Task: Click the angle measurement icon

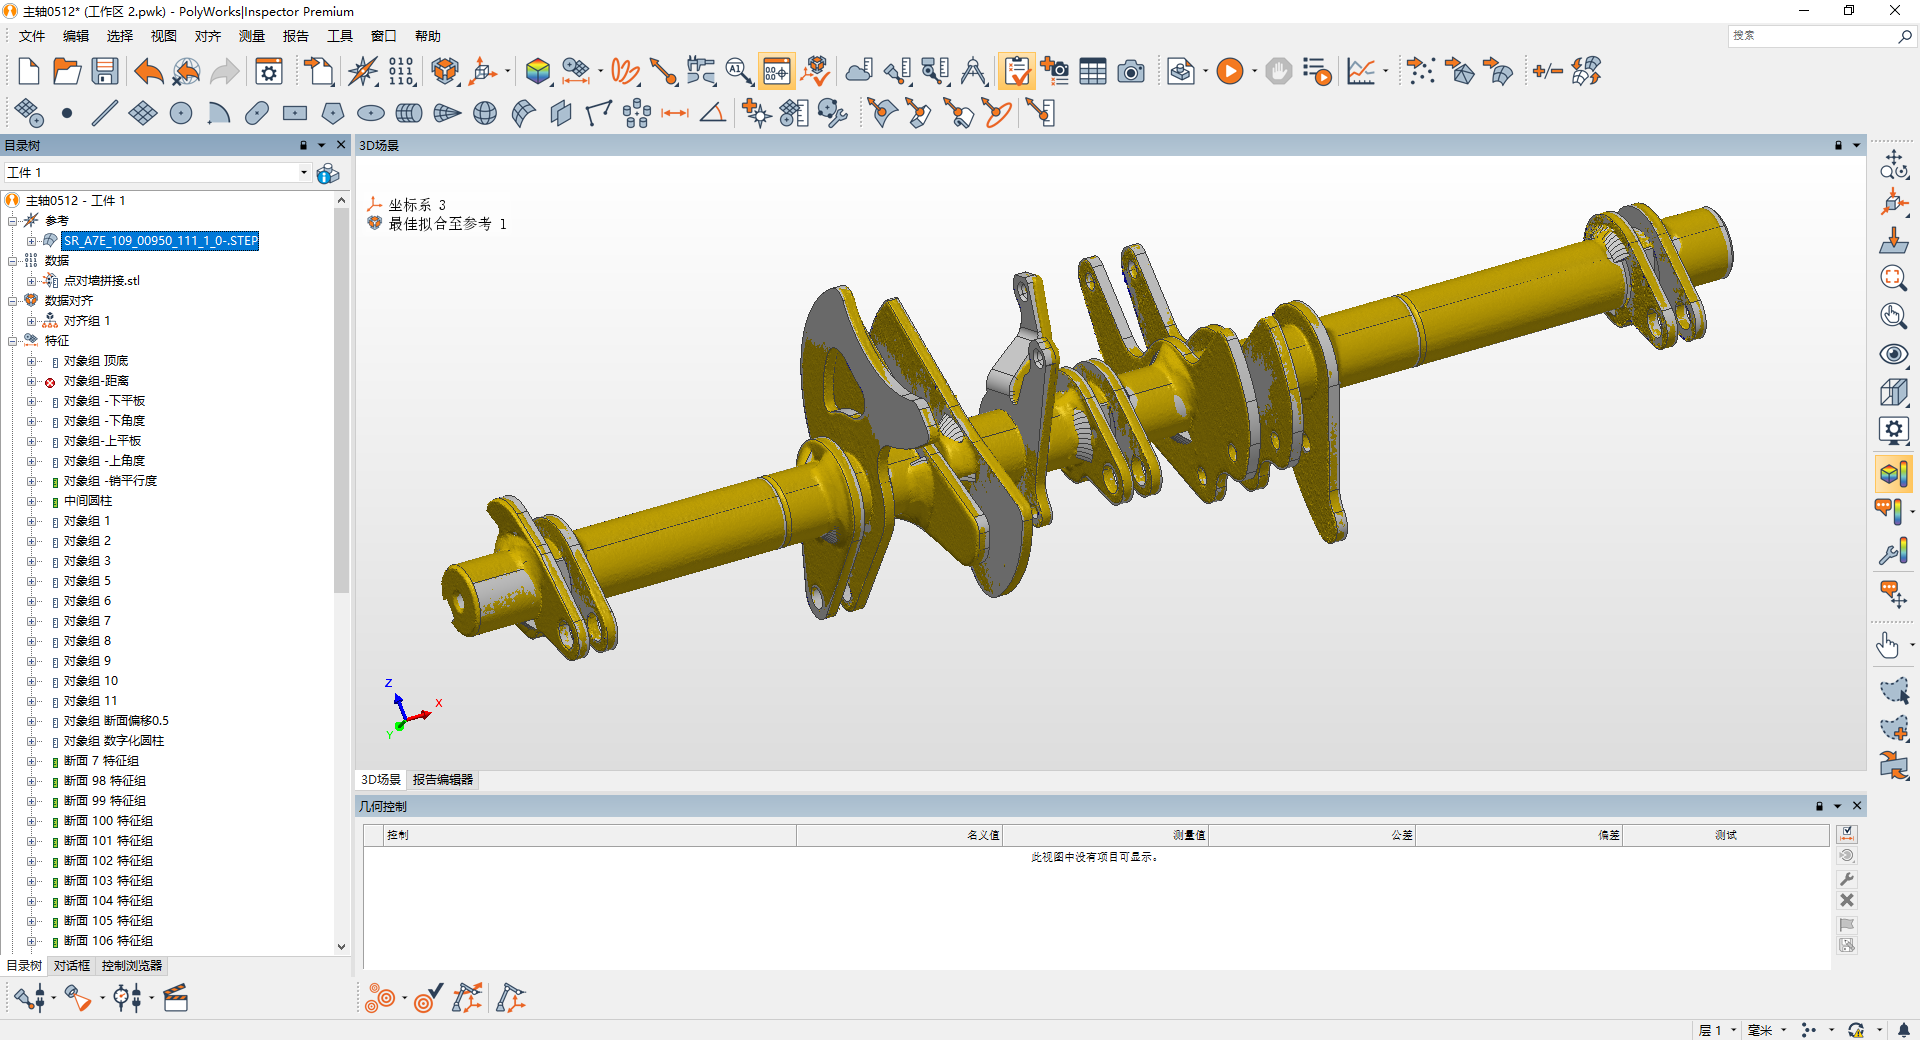Action: click(x=713, y=114)
